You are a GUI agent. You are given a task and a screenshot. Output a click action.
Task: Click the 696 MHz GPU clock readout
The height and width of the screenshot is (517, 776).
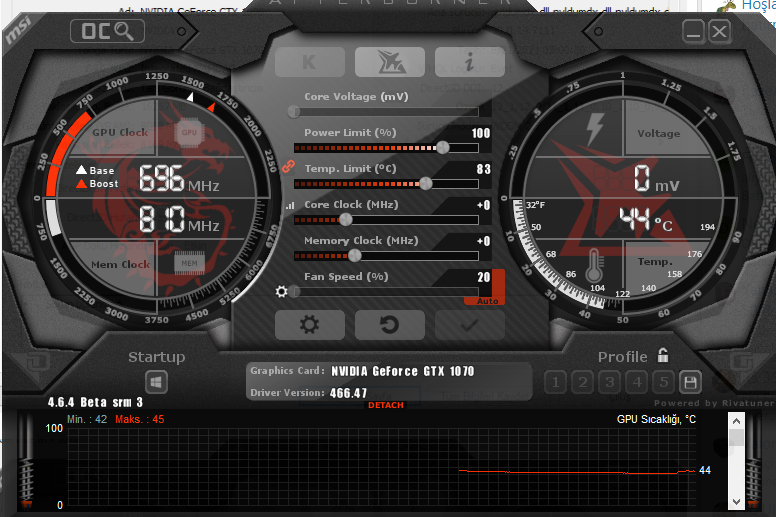click(179, 179)
